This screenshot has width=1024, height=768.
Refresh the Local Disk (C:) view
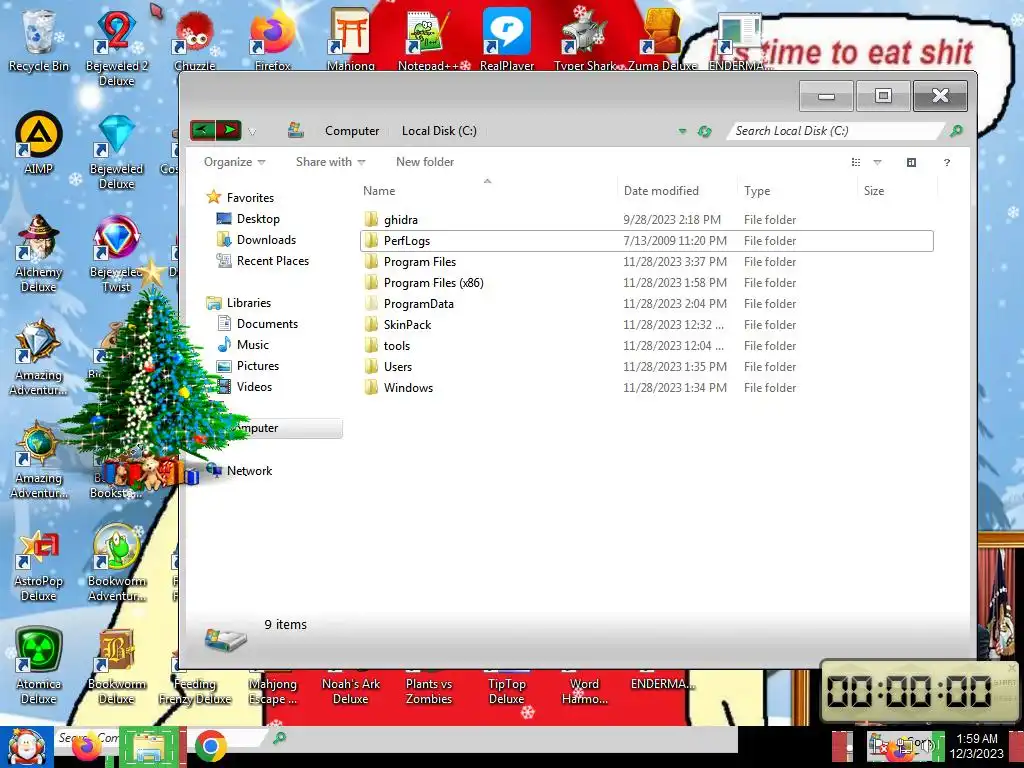click(x=704, y=131)
